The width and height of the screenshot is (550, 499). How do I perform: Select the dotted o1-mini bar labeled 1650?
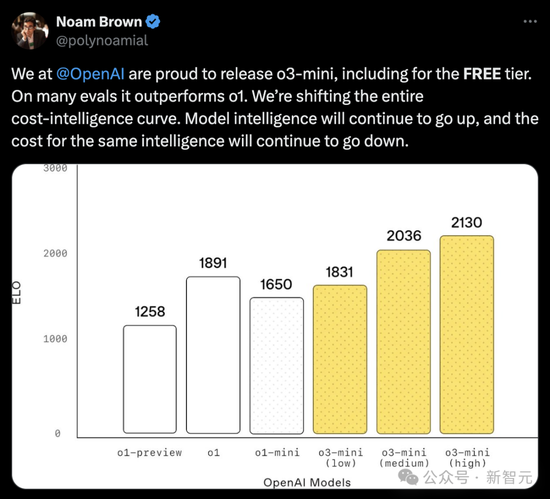click(276, 365)
